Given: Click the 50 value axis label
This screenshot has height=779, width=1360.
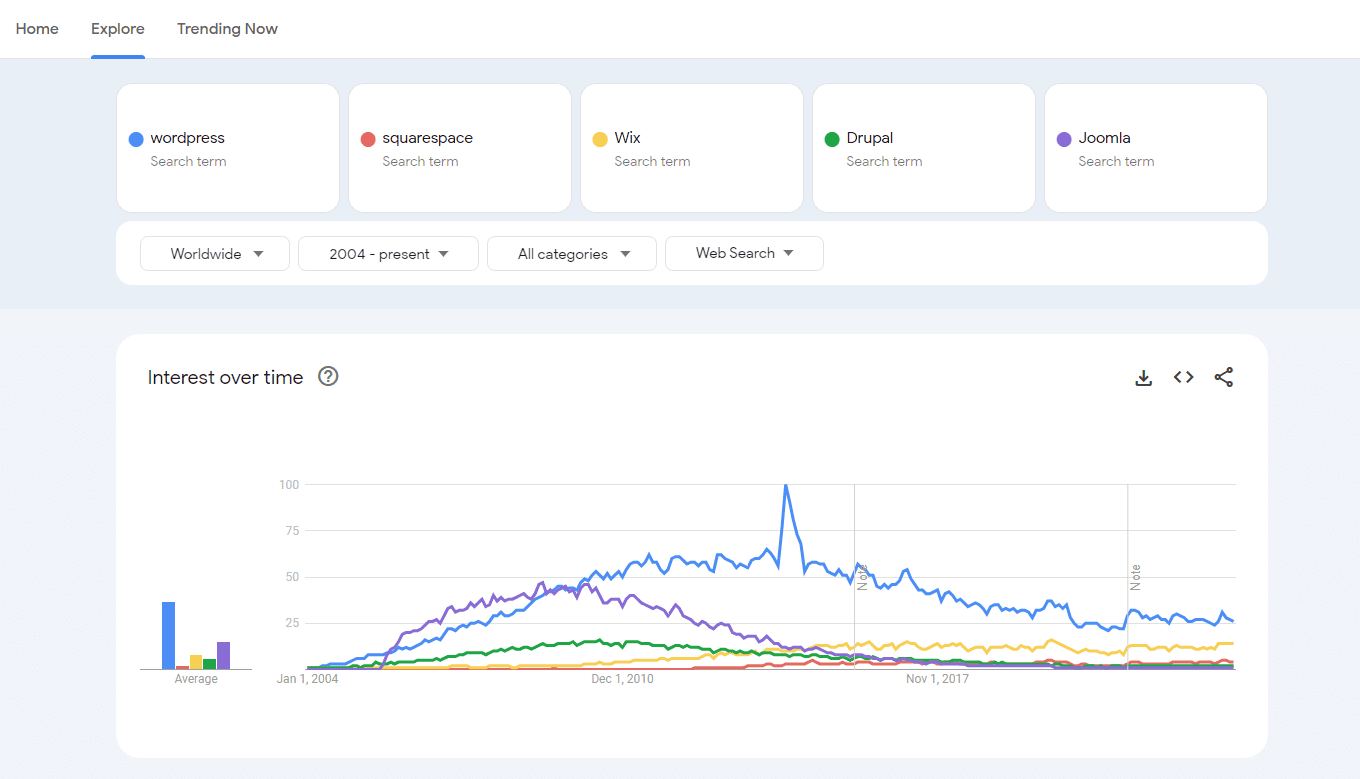Looking at the screenshot, I should click(292, 577).
